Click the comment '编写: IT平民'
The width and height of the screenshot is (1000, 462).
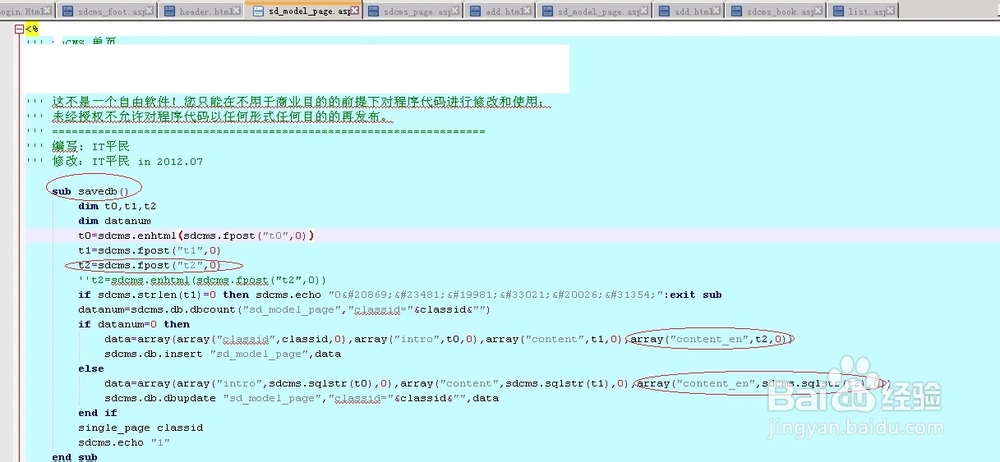91,147
